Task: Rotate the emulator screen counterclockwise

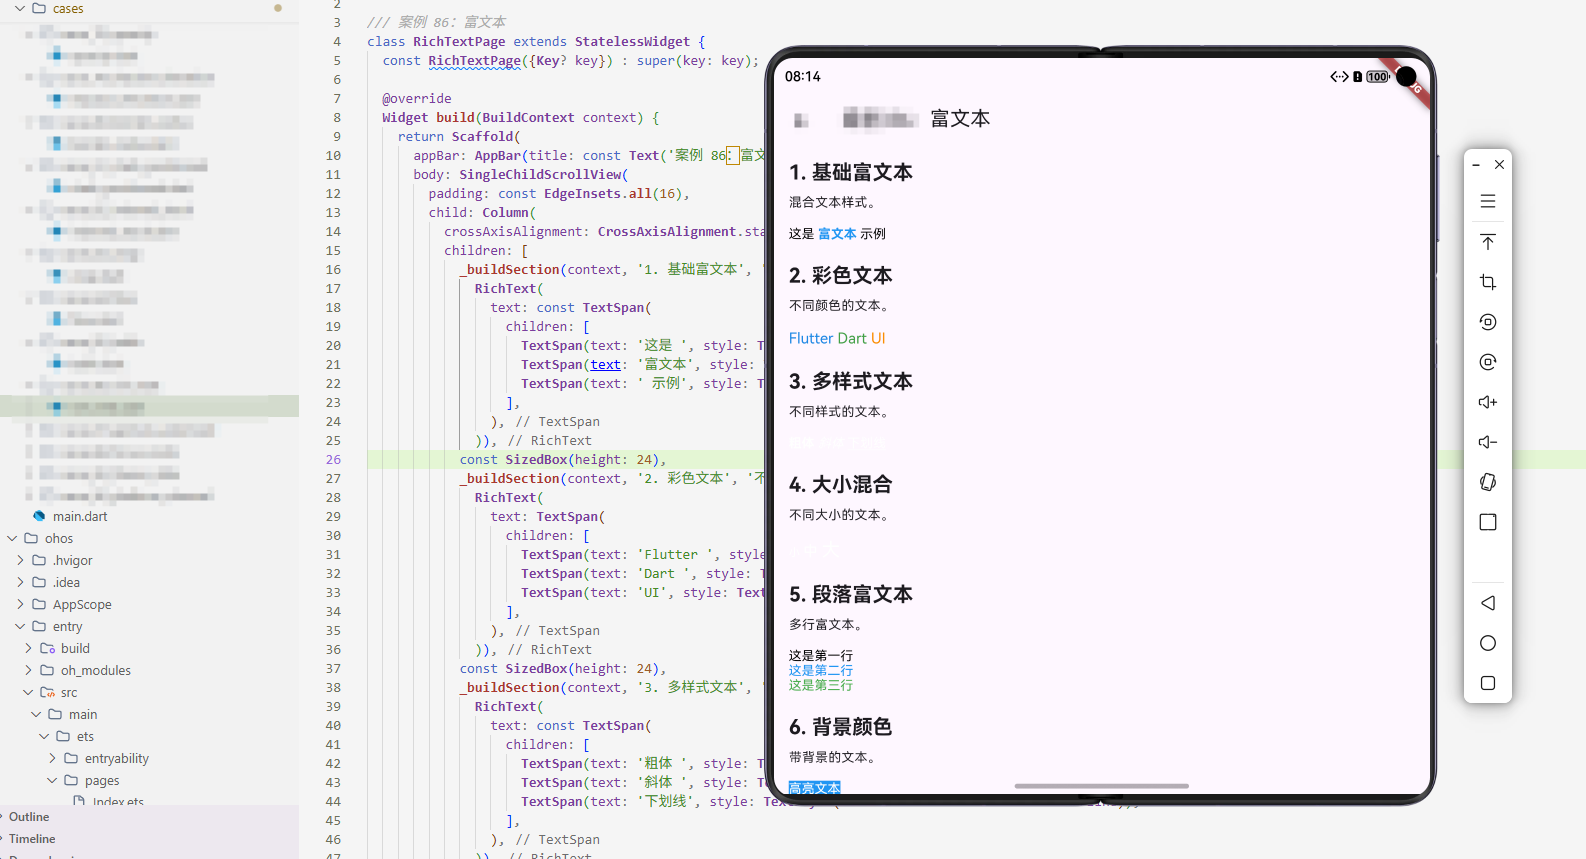Action: [x=1488, y=322]
